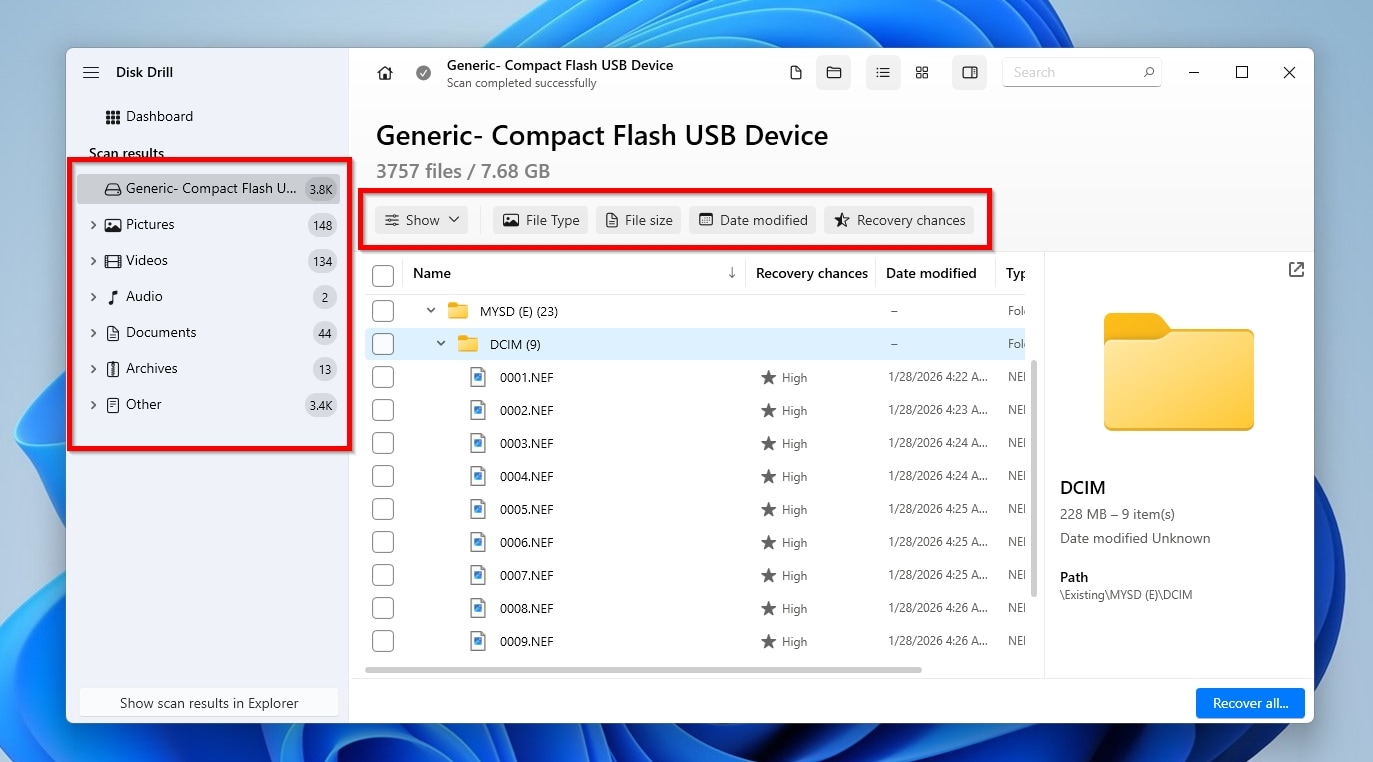Switch to grid view layout

coord(921,72)
